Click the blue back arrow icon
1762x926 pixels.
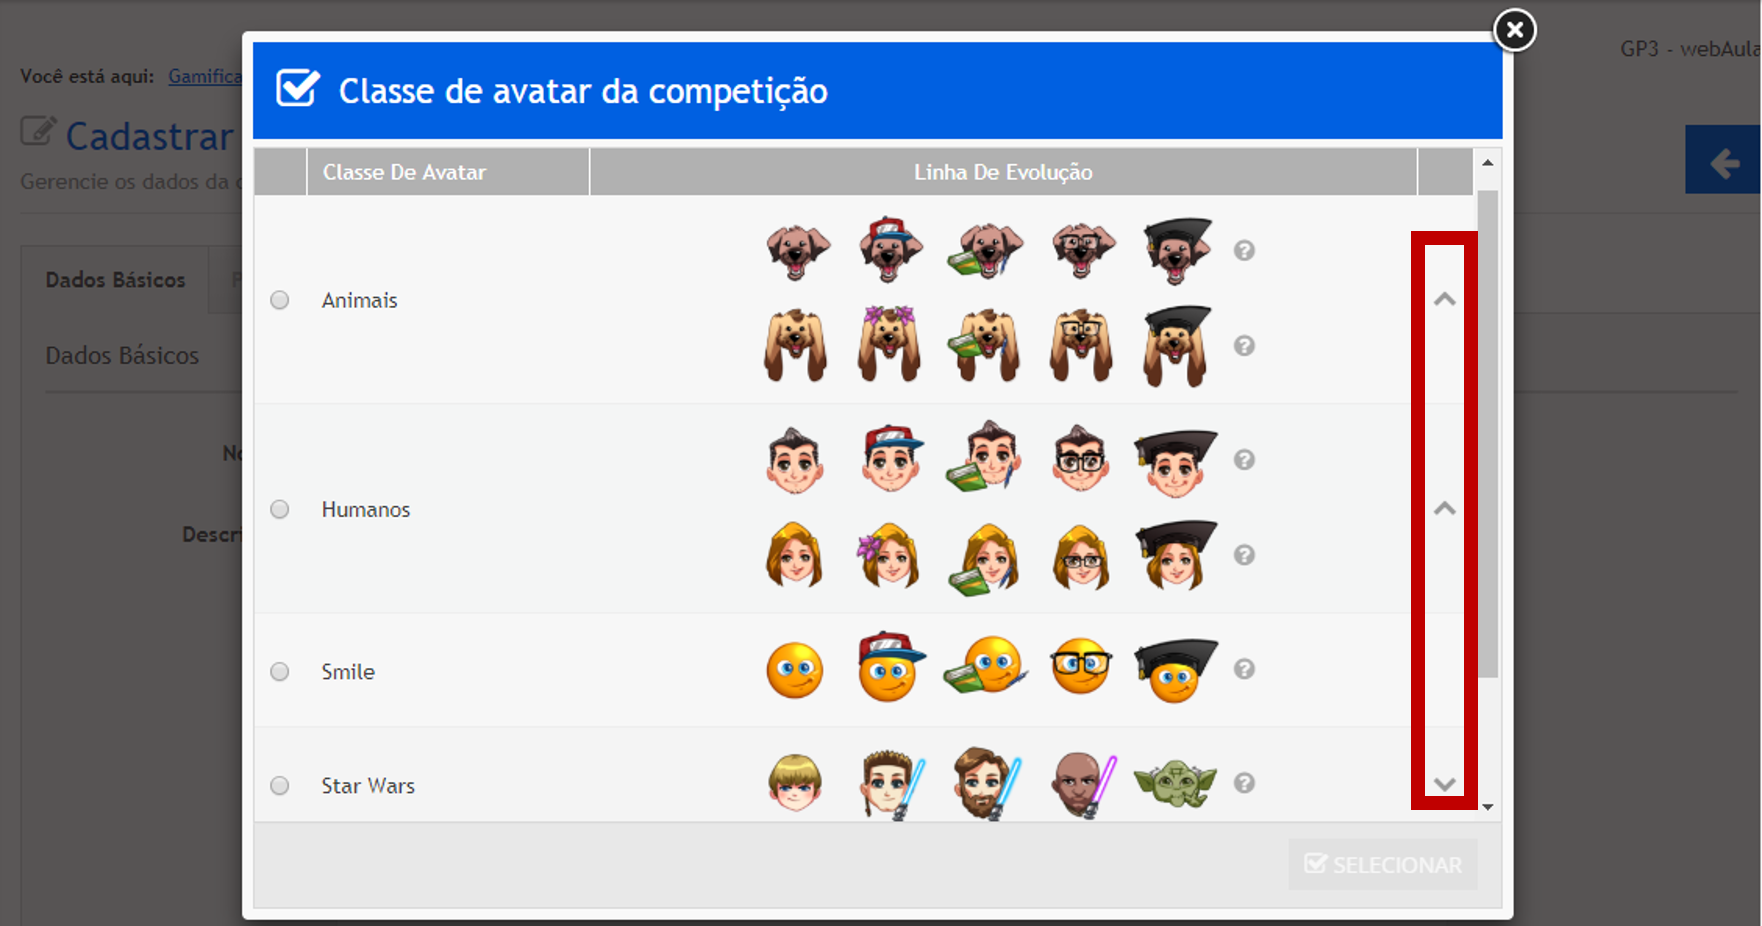[1723, 160]
